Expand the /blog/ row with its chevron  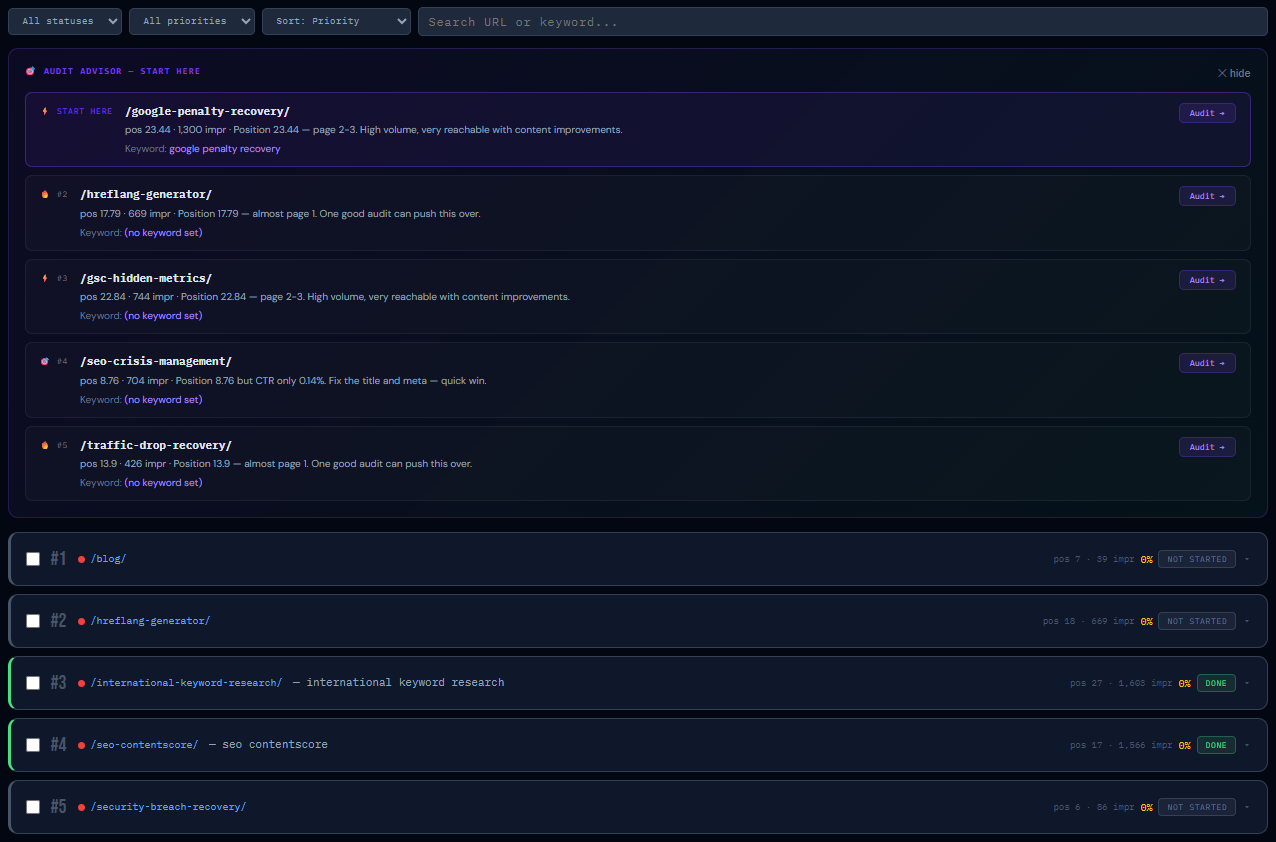1247,559
